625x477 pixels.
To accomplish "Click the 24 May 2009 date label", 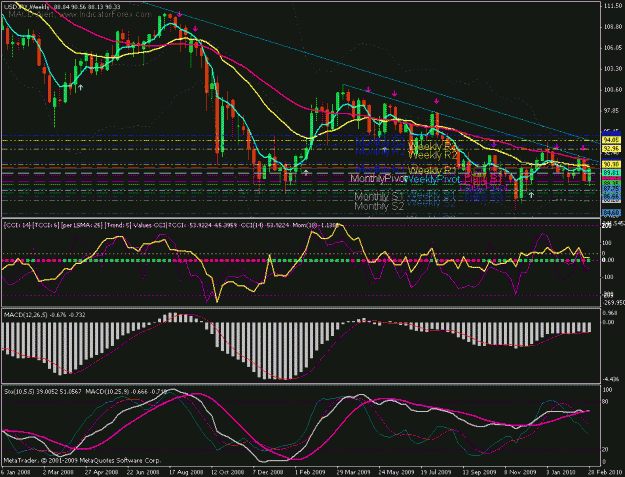I will (395, 472).
